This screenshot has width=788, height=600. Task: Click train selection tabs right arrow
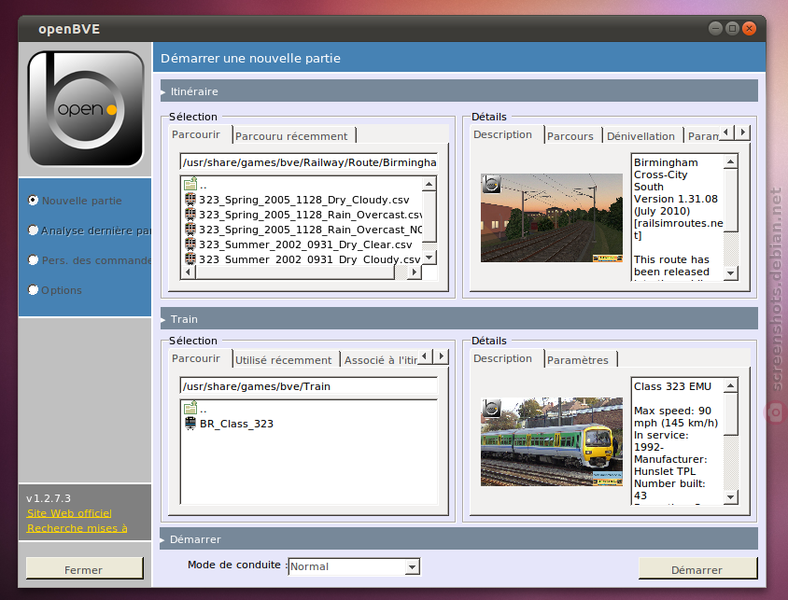point(441,356)
